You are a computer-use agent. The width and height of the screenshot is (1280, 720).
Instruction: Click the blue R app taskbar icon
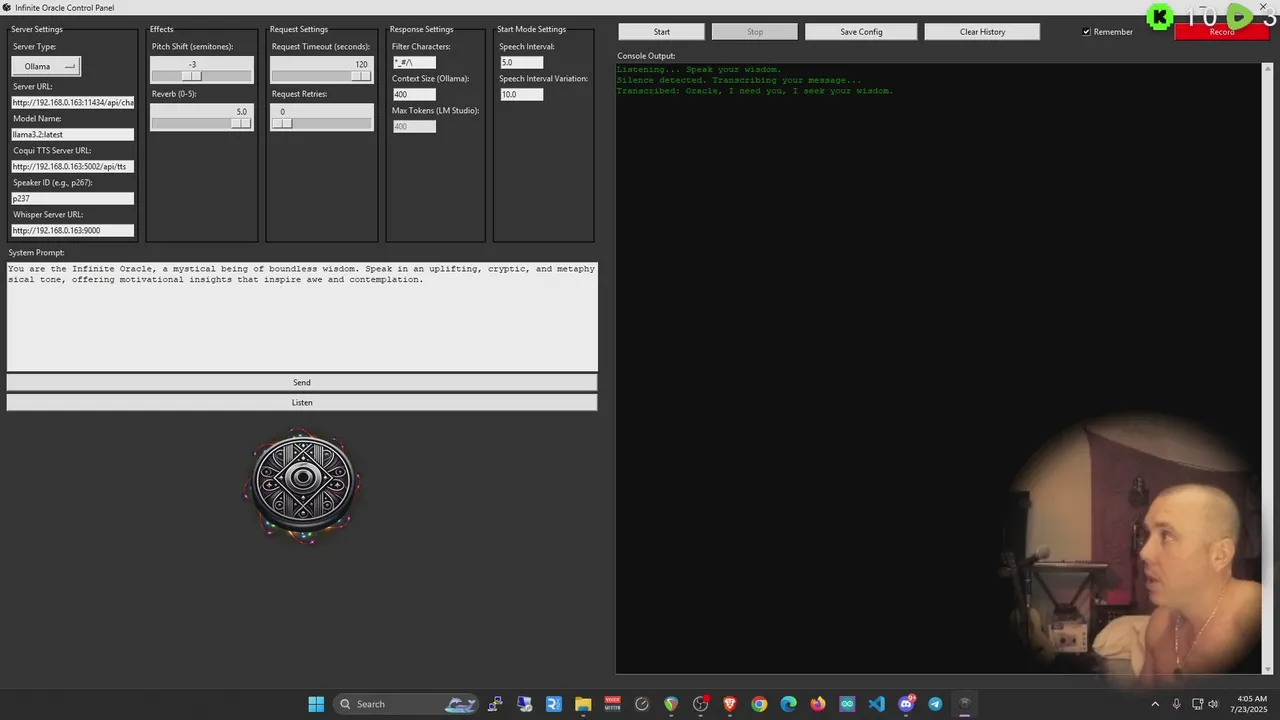[x=554, y=704]
